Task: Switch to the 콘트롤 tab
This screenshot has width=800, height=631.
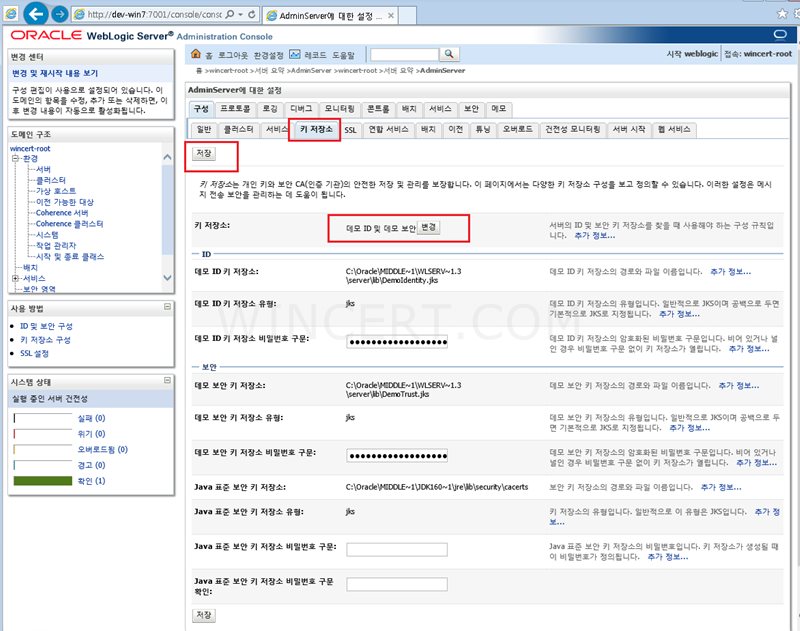Action: tap(378, 109)
